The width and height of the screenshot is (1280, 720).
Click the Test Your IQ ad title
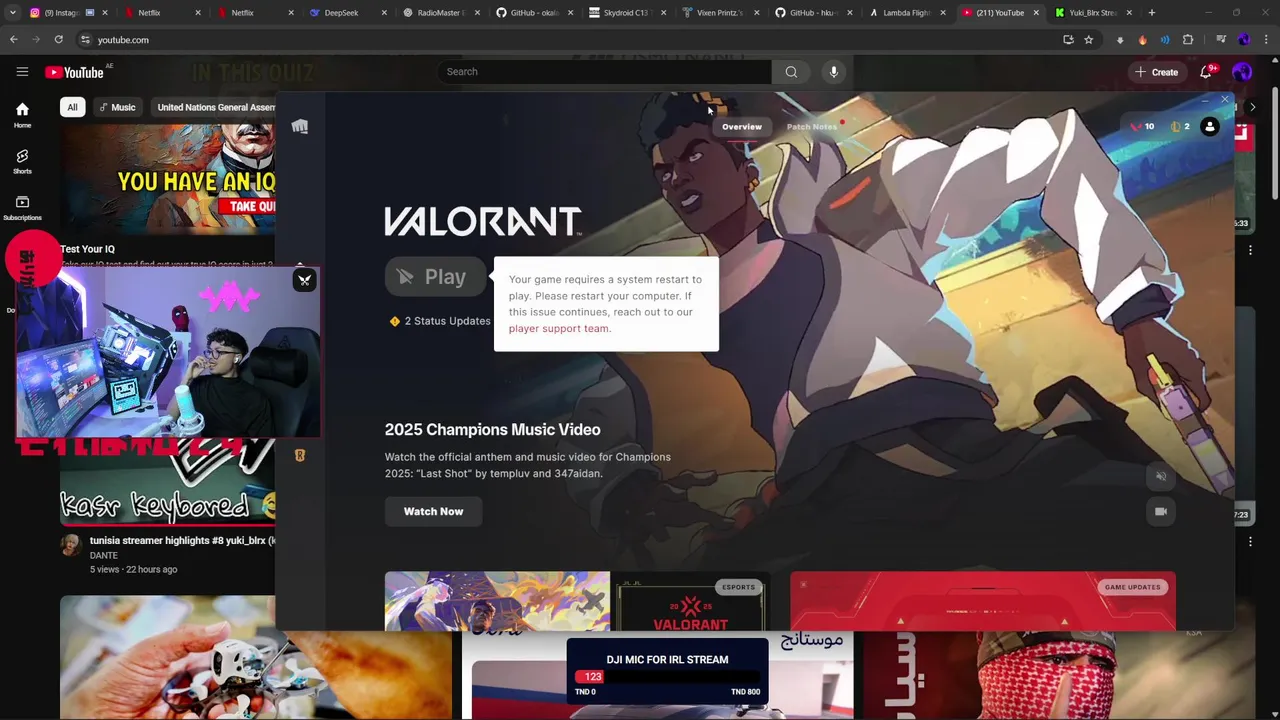click(x=87, y=249)
